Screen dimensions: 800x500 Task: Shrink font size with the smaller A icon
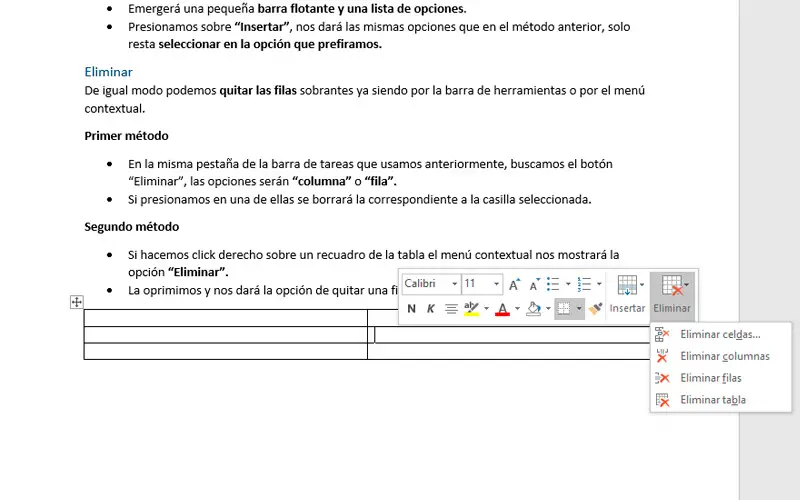(534, 284)
